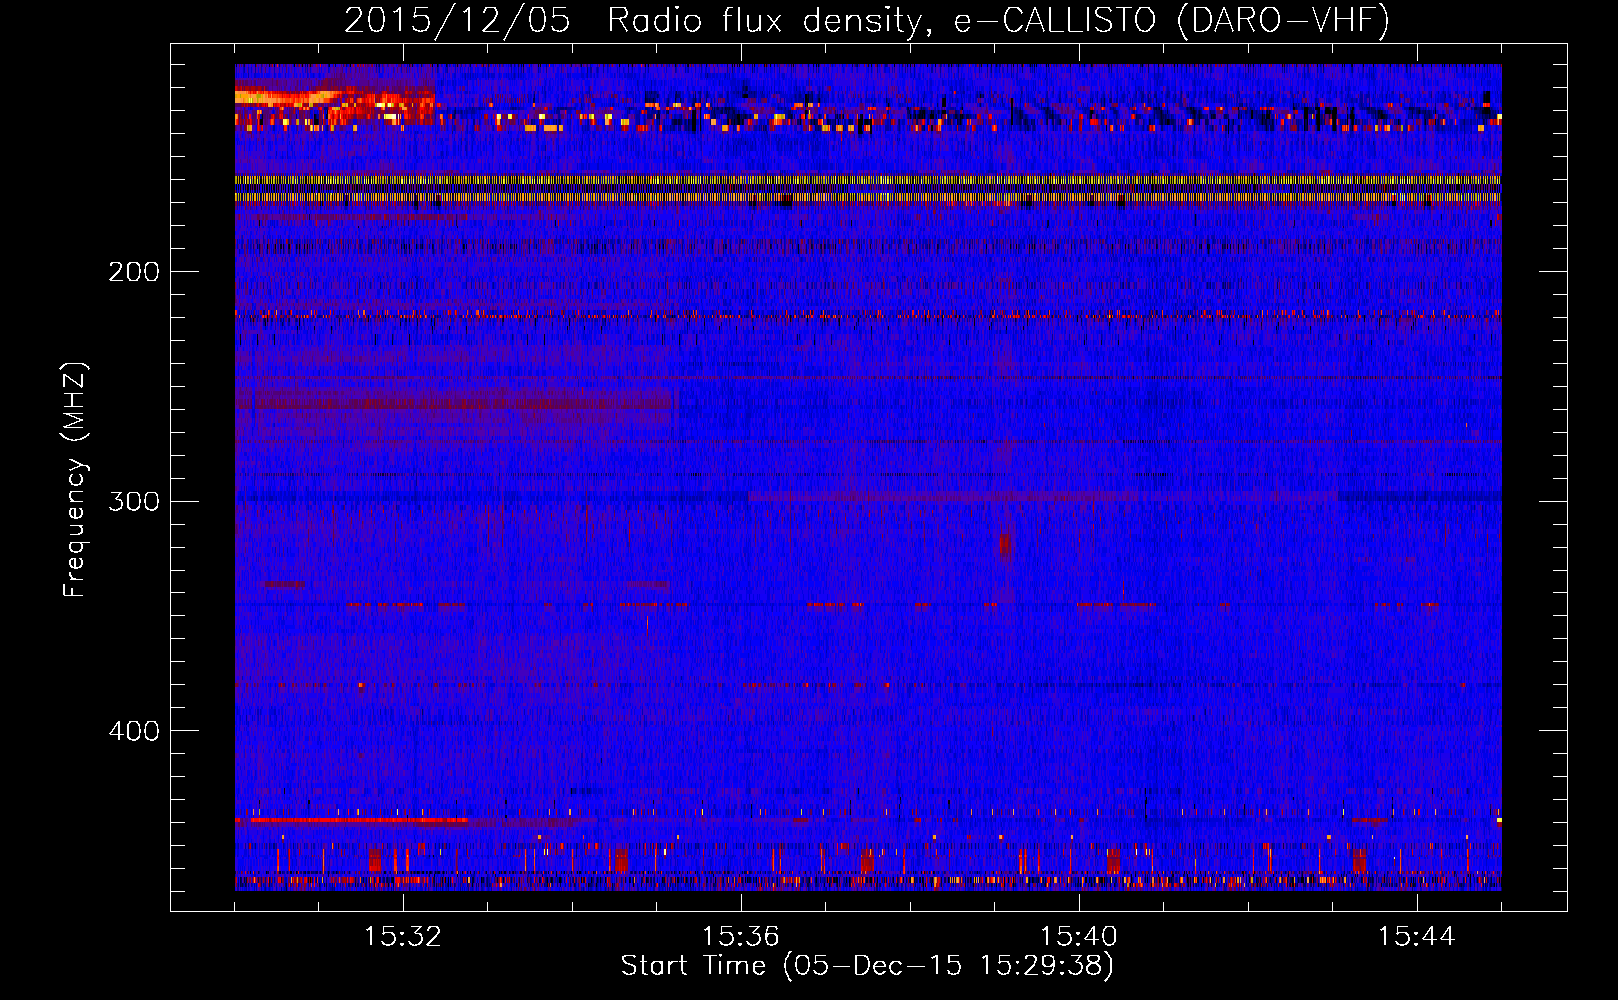This screenshot has width=1618, height=1000.
Task: Click the 15:36 time tick label
Action: pyautogui.click(x=741, y=936)
